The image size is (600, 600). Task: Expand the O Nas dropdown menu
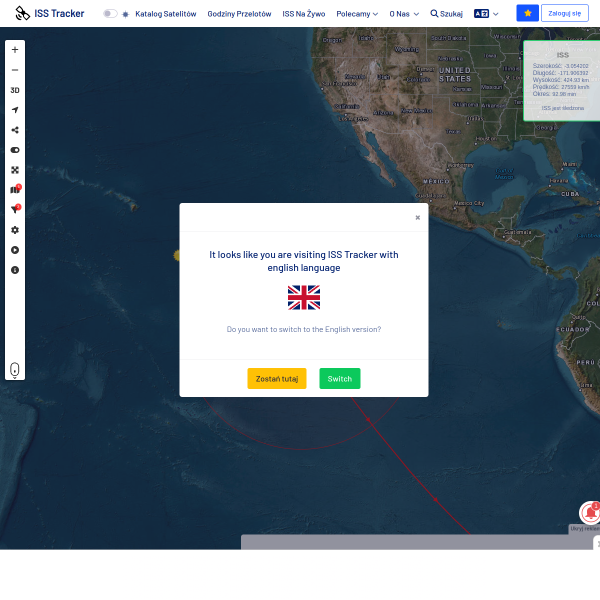pyautogui.click(x=404, y=14)
